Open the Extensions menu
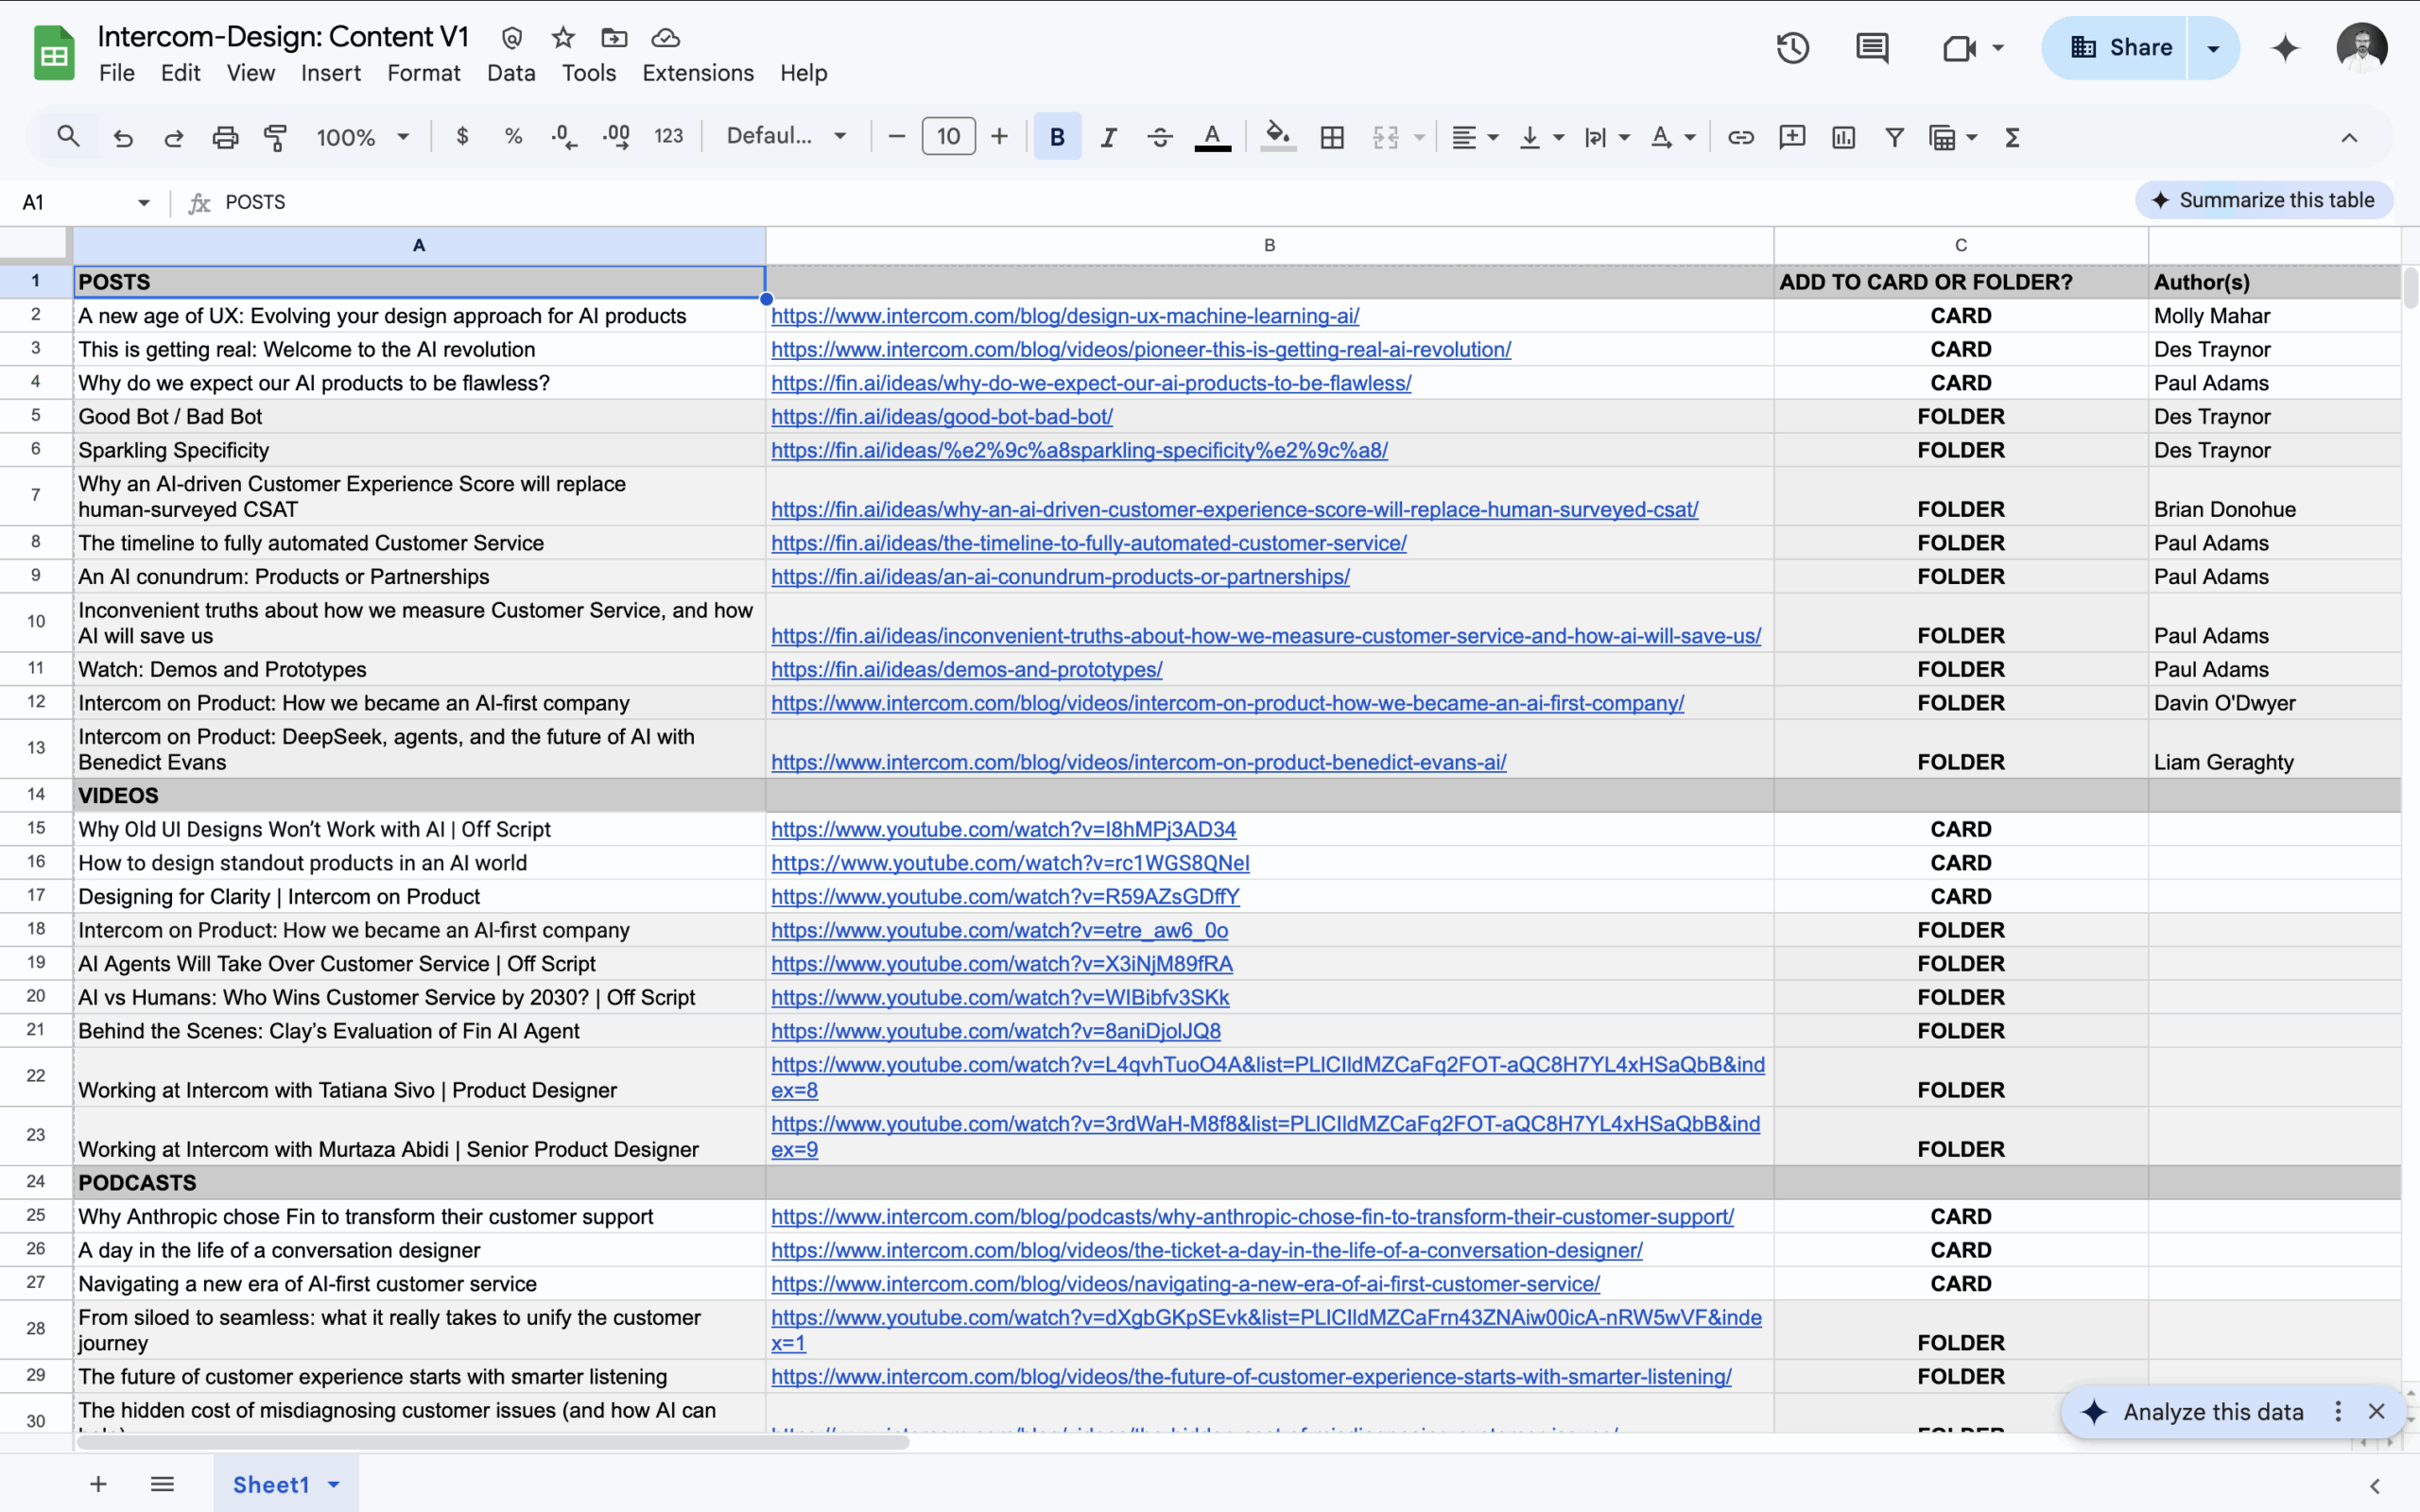Viewport: 2420px width, 1512px height. pyautogui.click(x=697, y=73)
